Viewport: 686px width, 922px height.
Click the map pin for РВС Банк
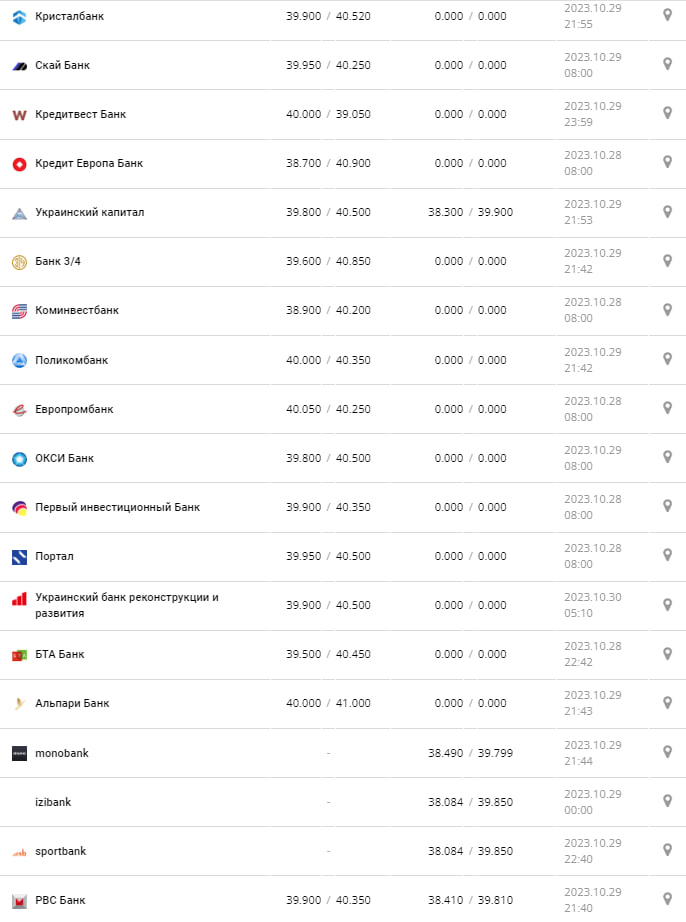click(x=667, y=899)
